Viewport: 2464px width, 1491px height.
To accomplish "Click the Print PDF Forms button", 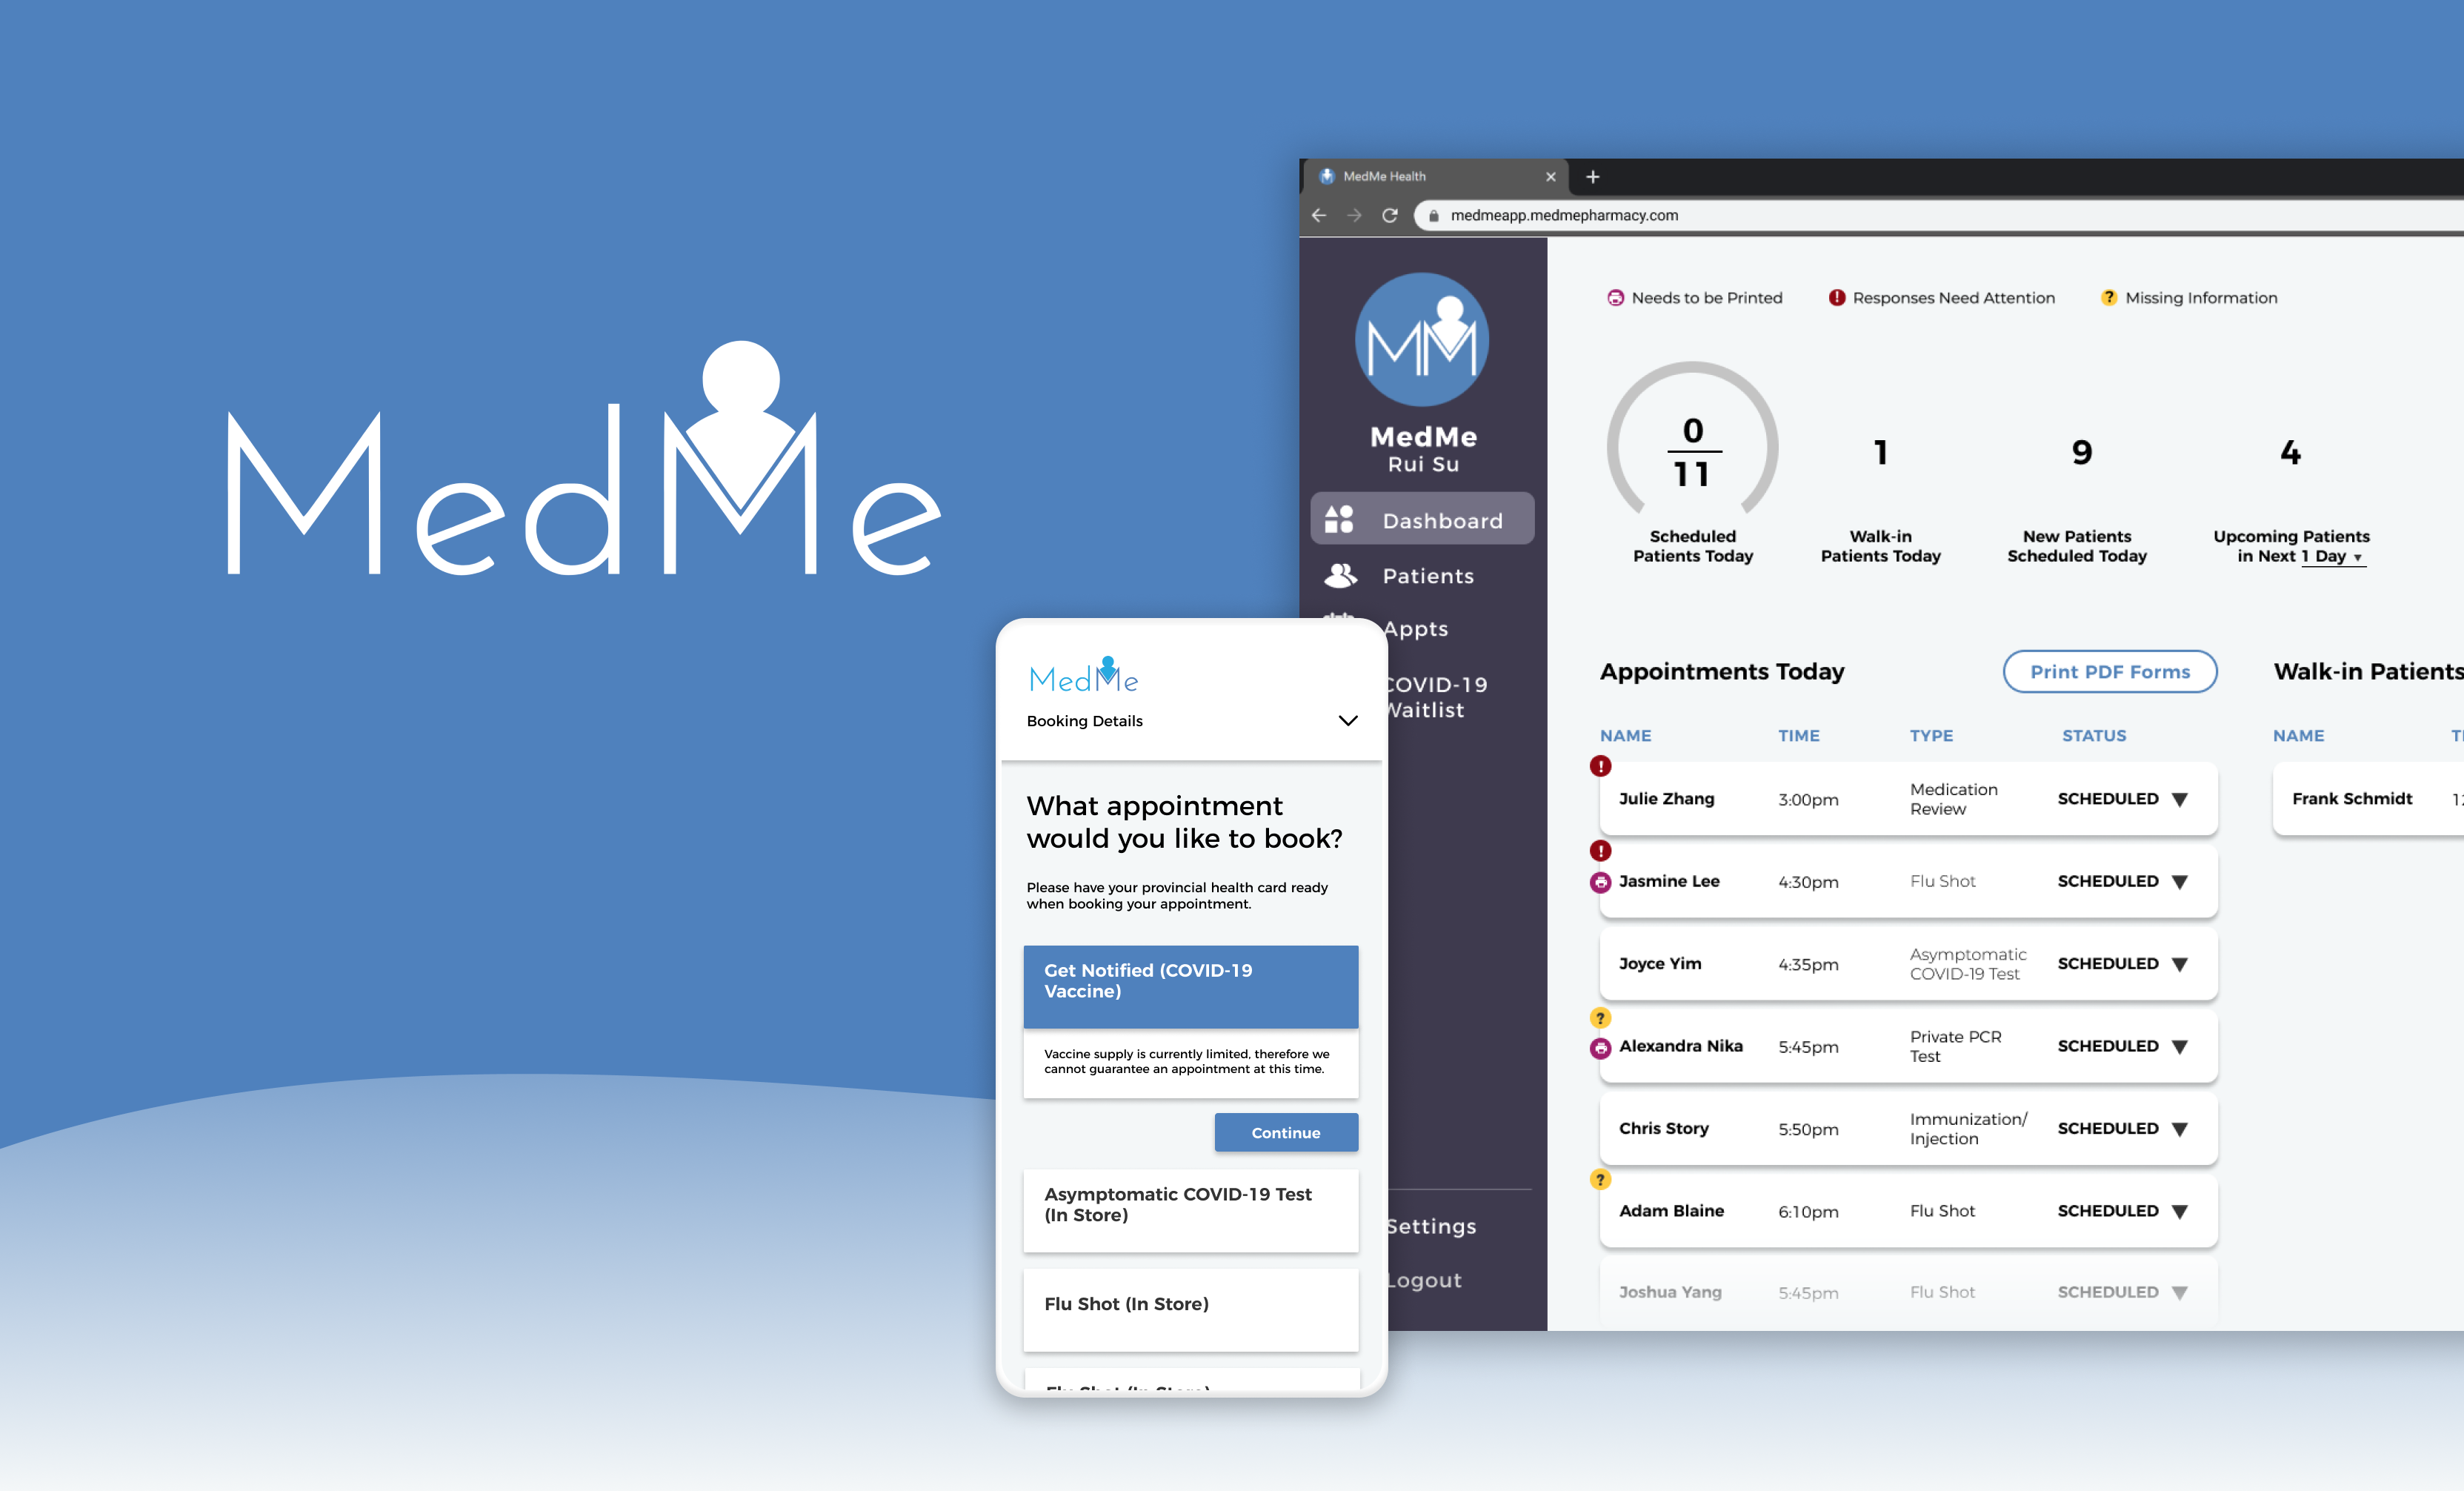I will (2110, 669).
